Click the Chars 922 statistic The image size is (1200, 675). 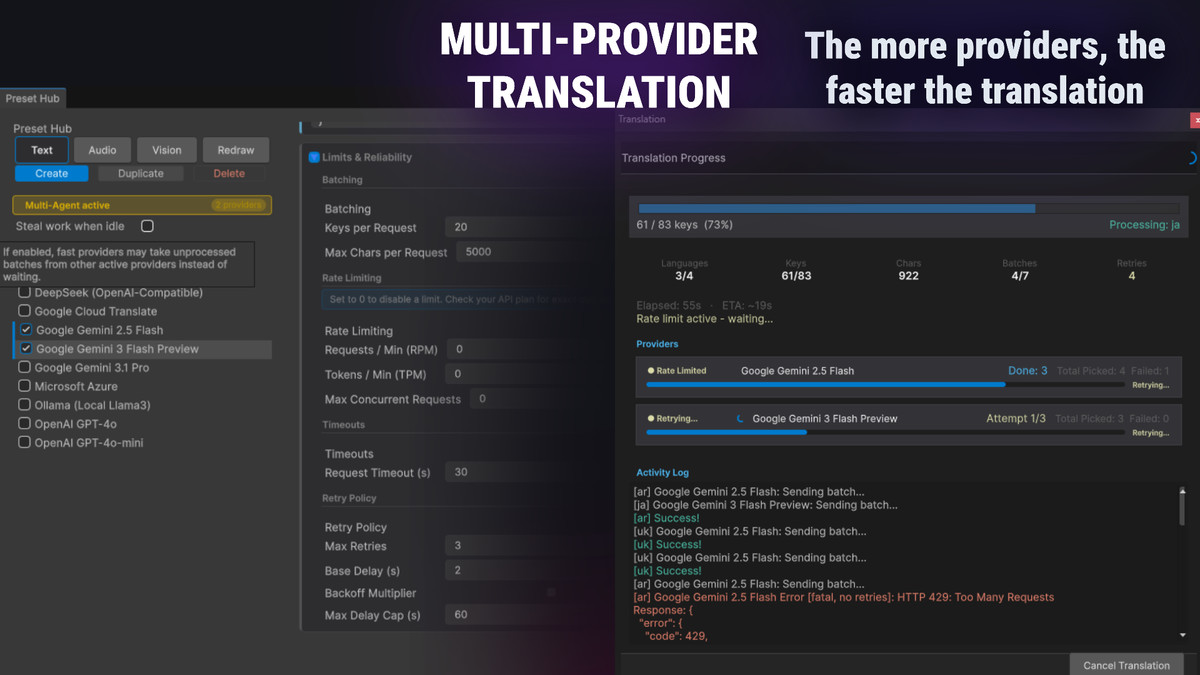point(908,270)
